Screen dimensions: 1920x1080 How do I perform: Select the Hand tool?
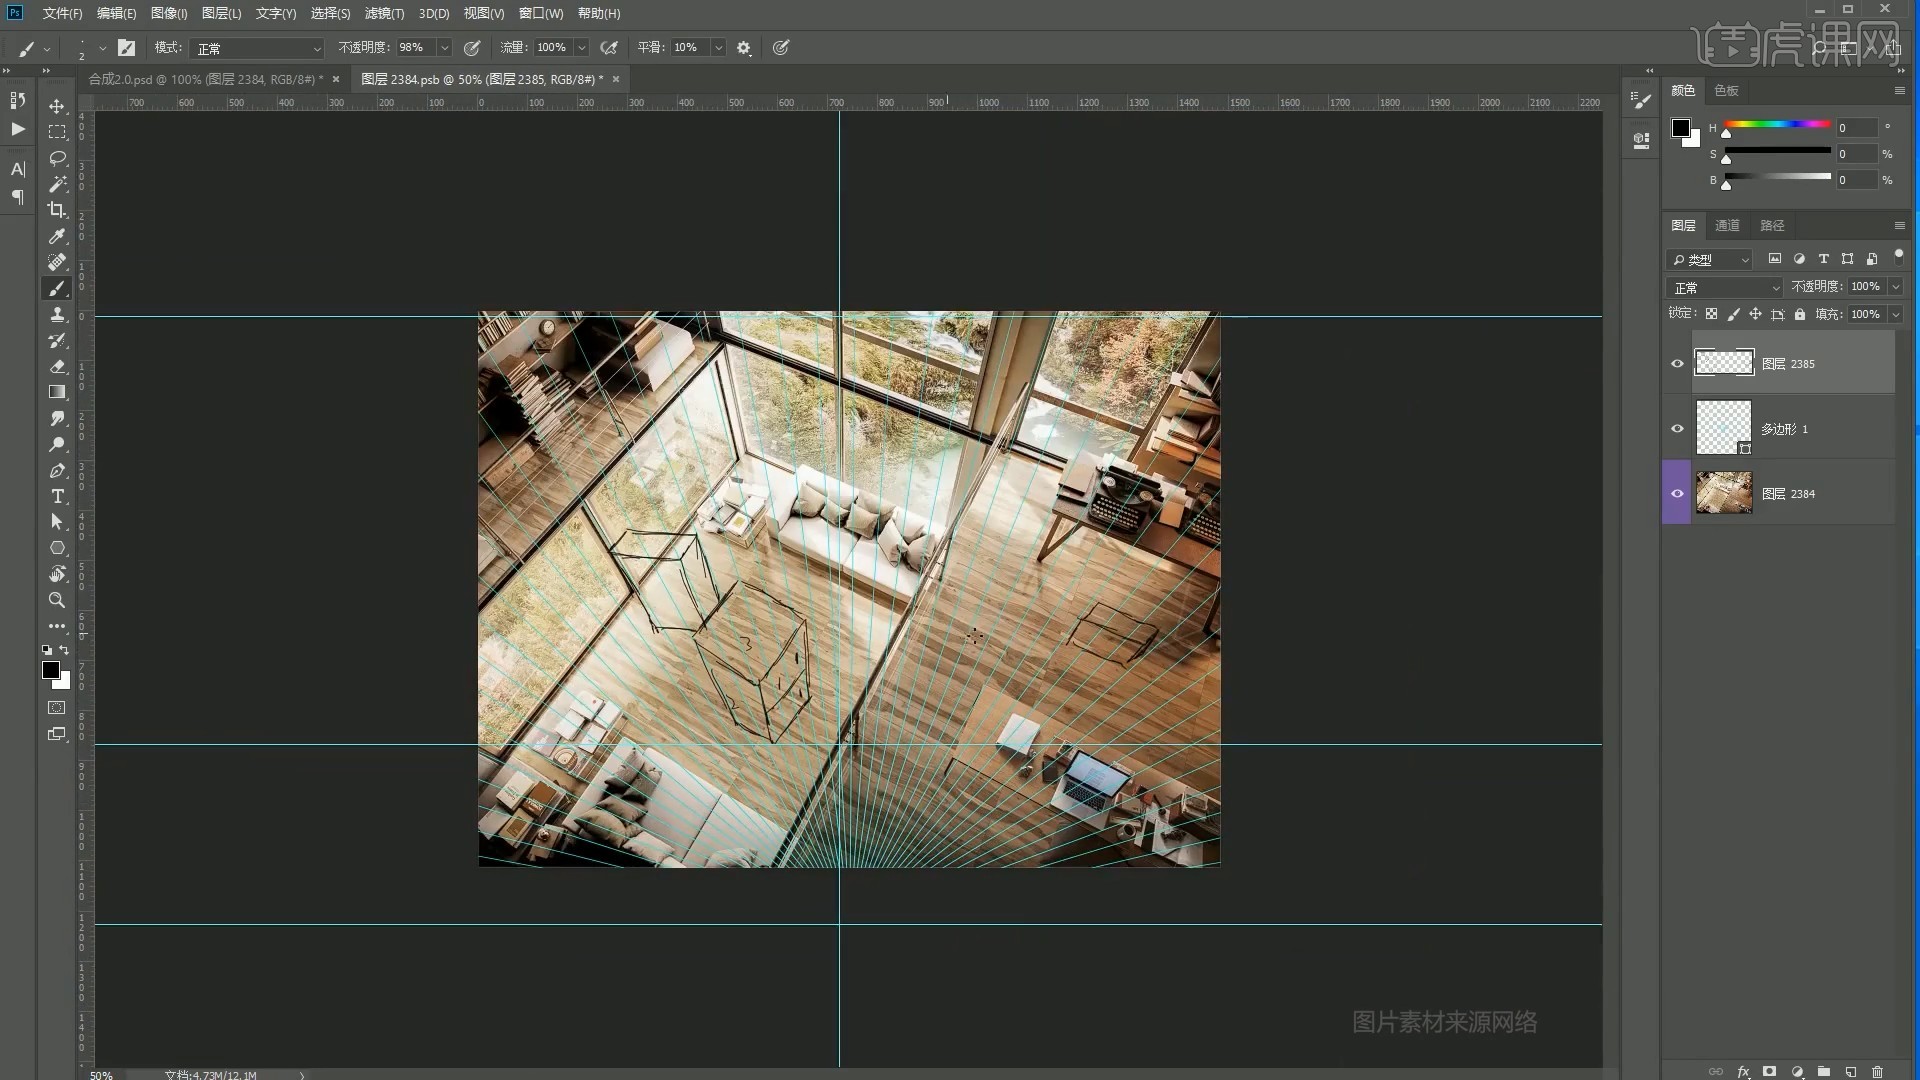click(x=57, y=574)
